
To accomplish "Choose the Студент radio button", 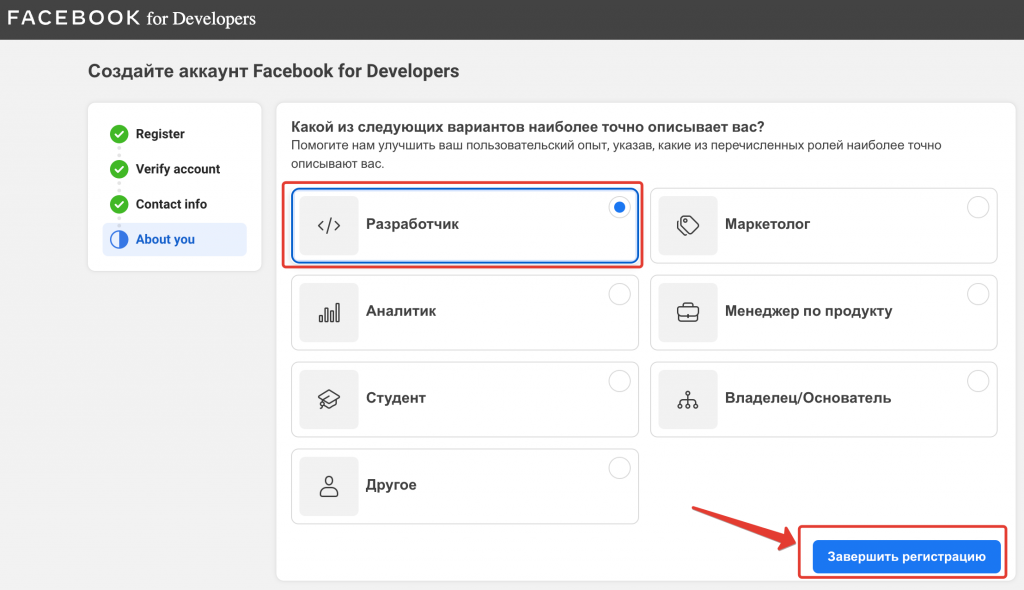I will pyautogui.click(x=619, y=381).
